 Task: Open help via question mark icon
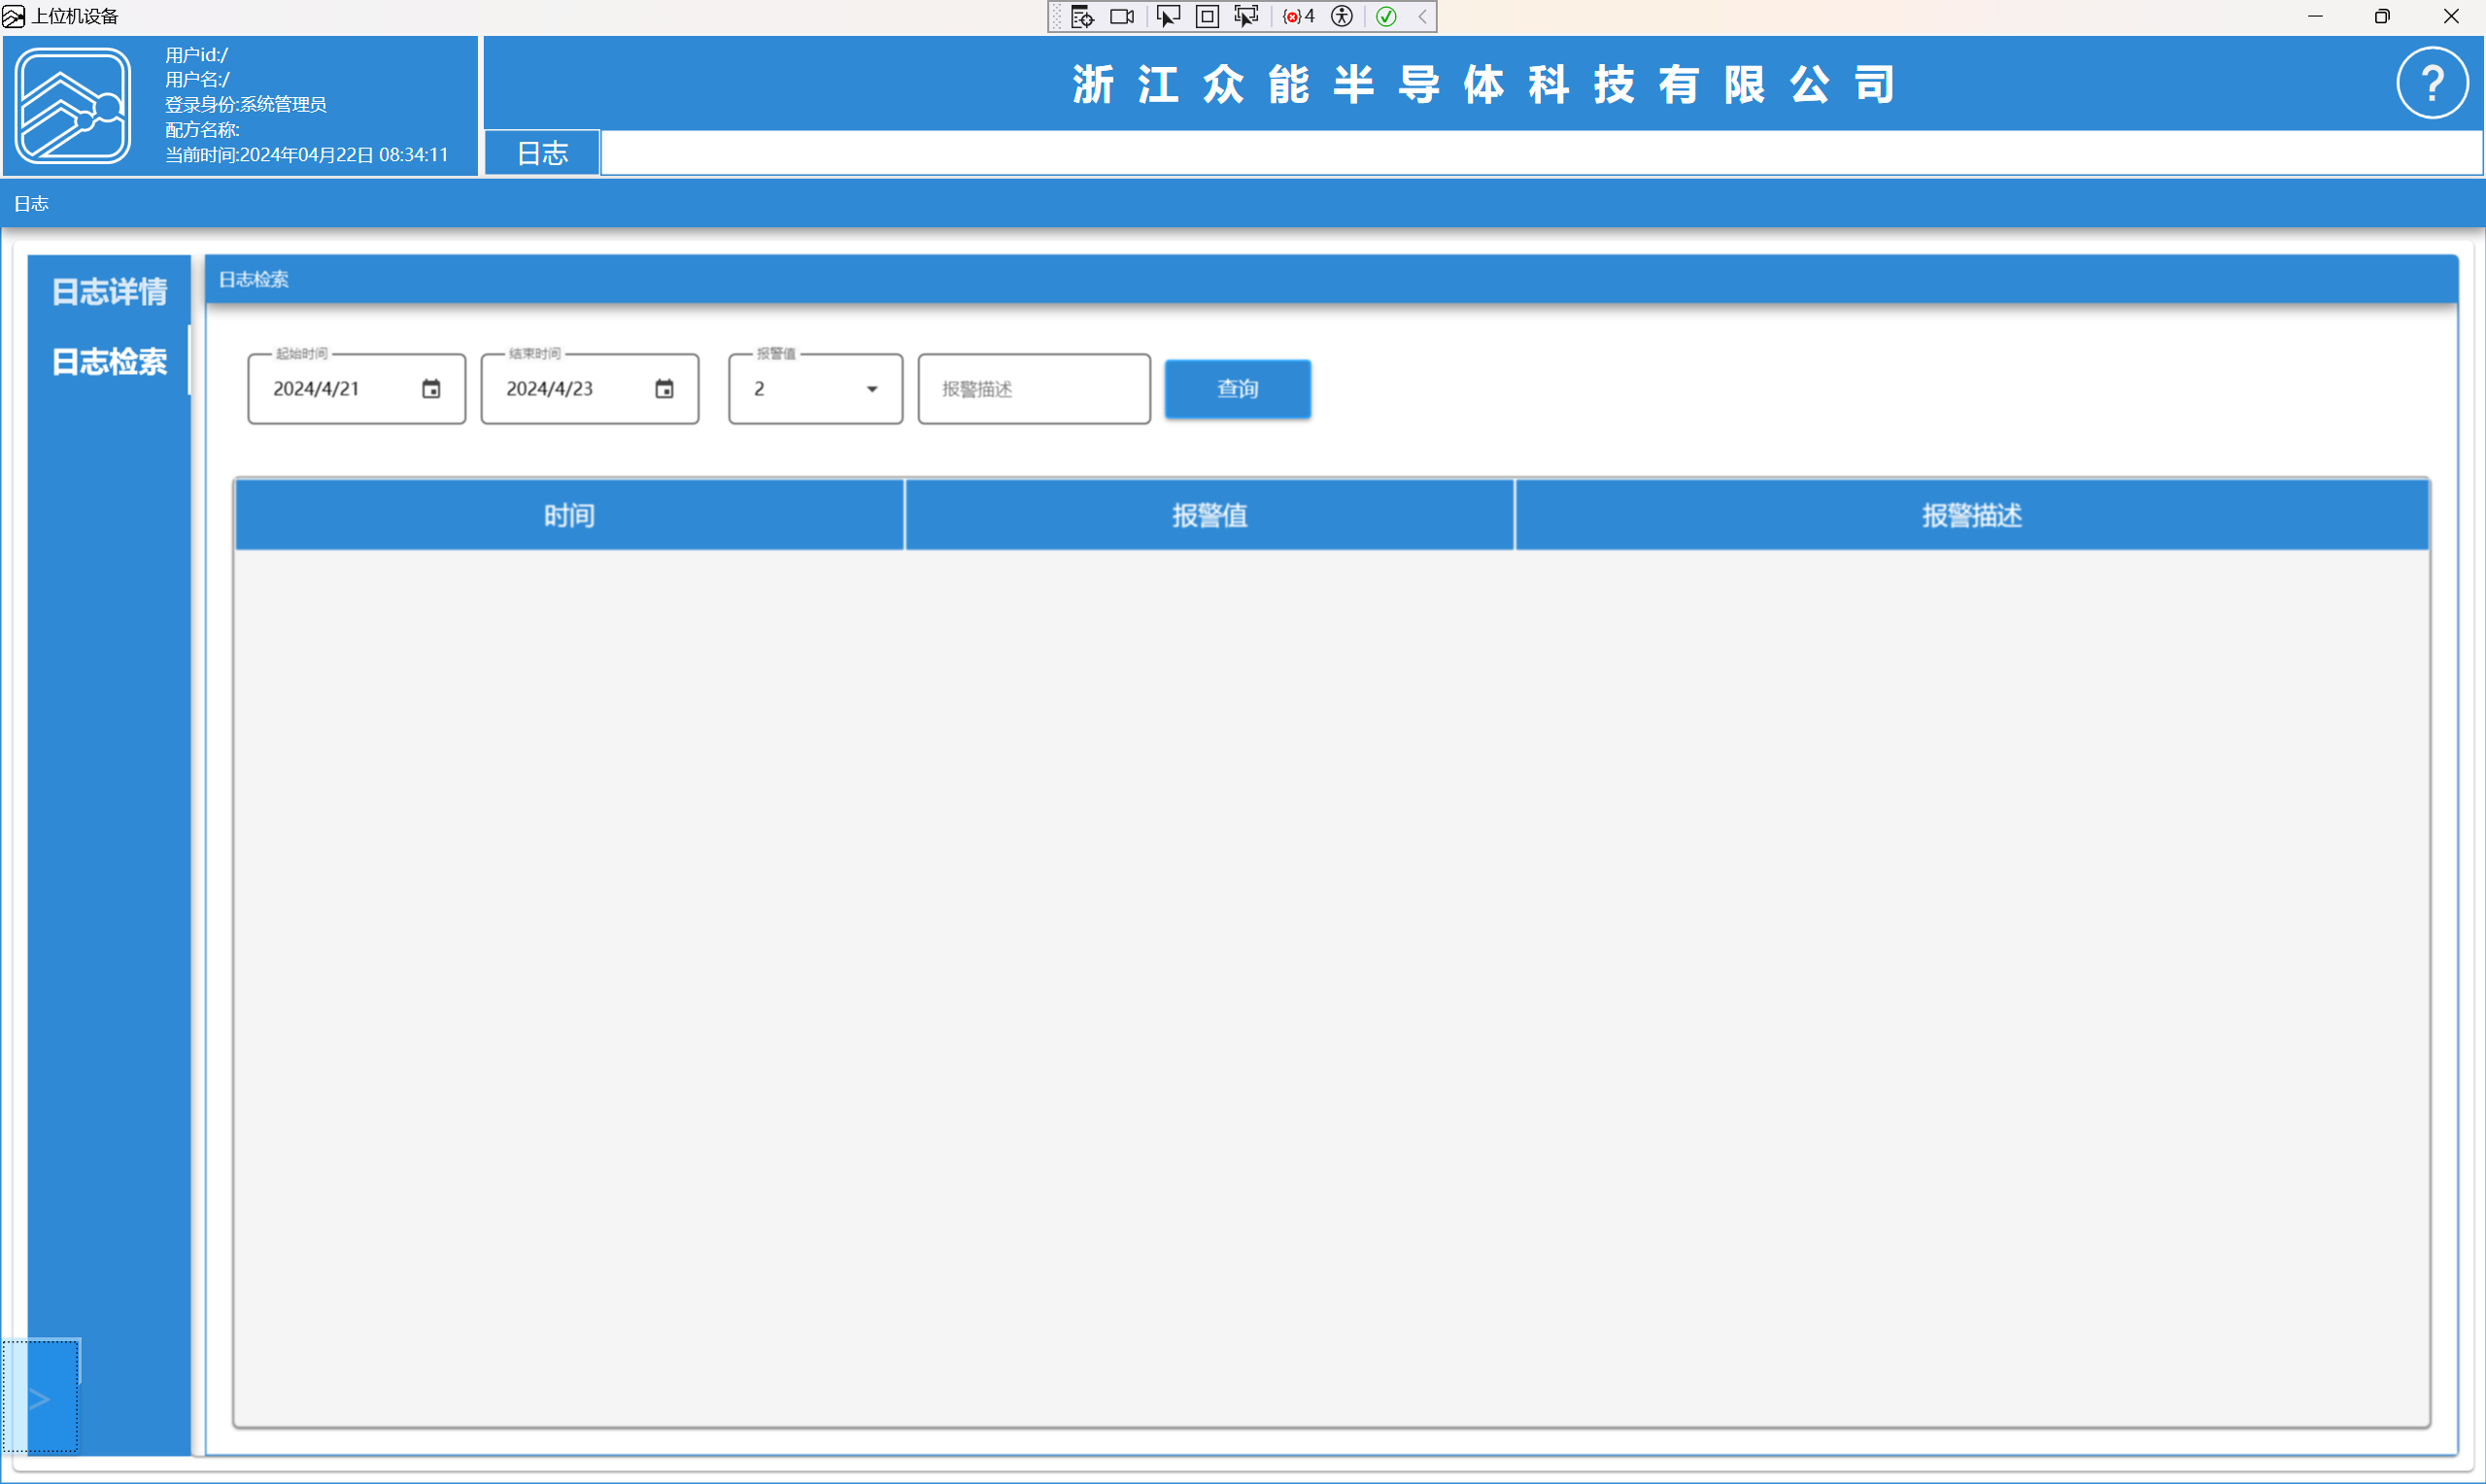2432,82
